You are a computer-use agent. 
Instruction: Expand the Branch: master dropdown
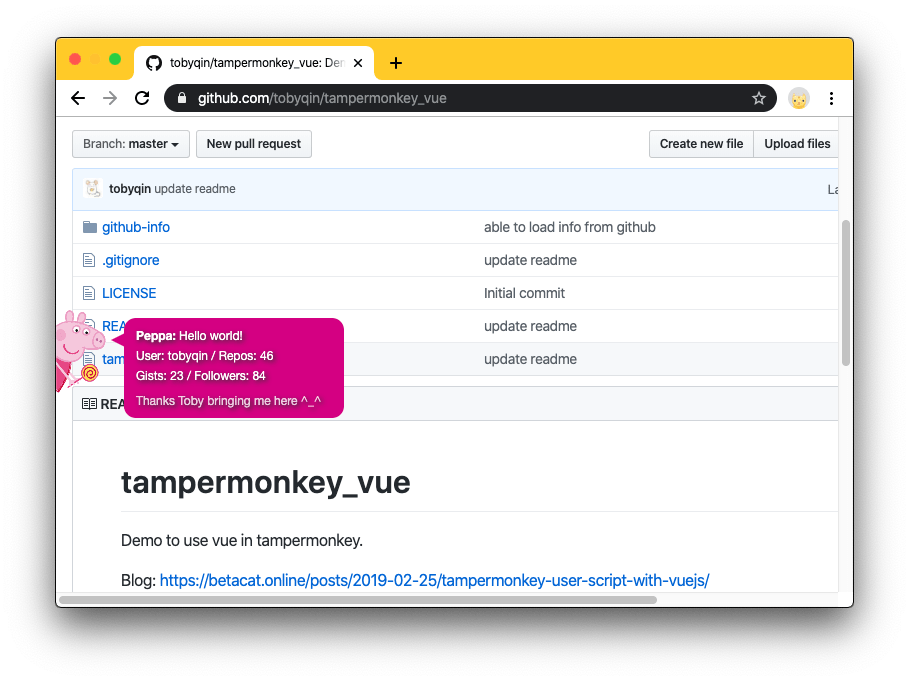pyautogui.click(x=130, y=144)
